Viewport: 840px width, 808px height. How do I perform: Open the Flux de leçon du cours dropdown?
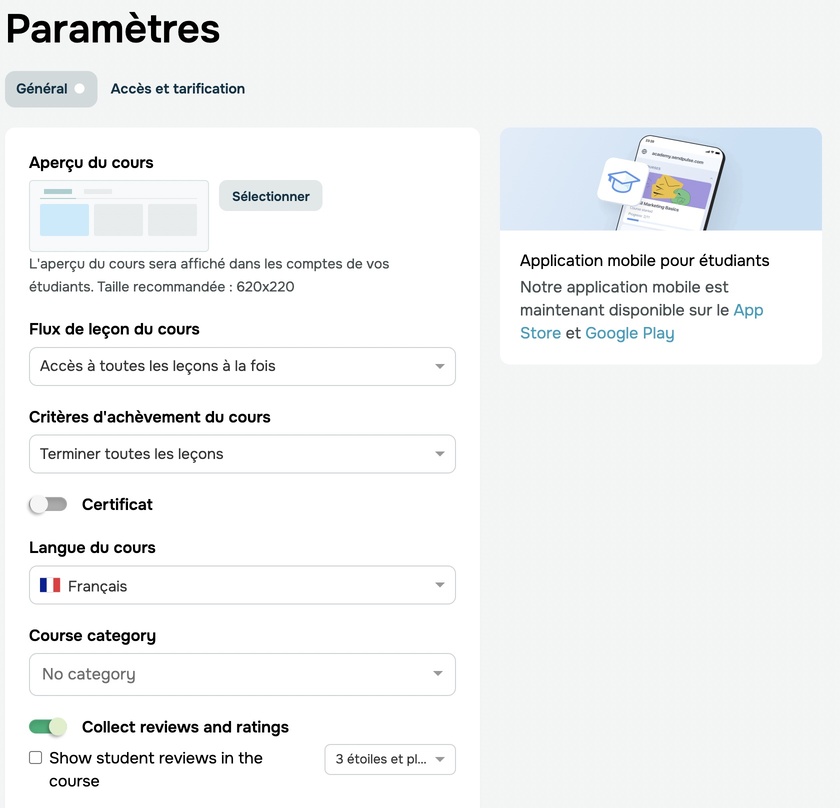(x=242, y=366)
